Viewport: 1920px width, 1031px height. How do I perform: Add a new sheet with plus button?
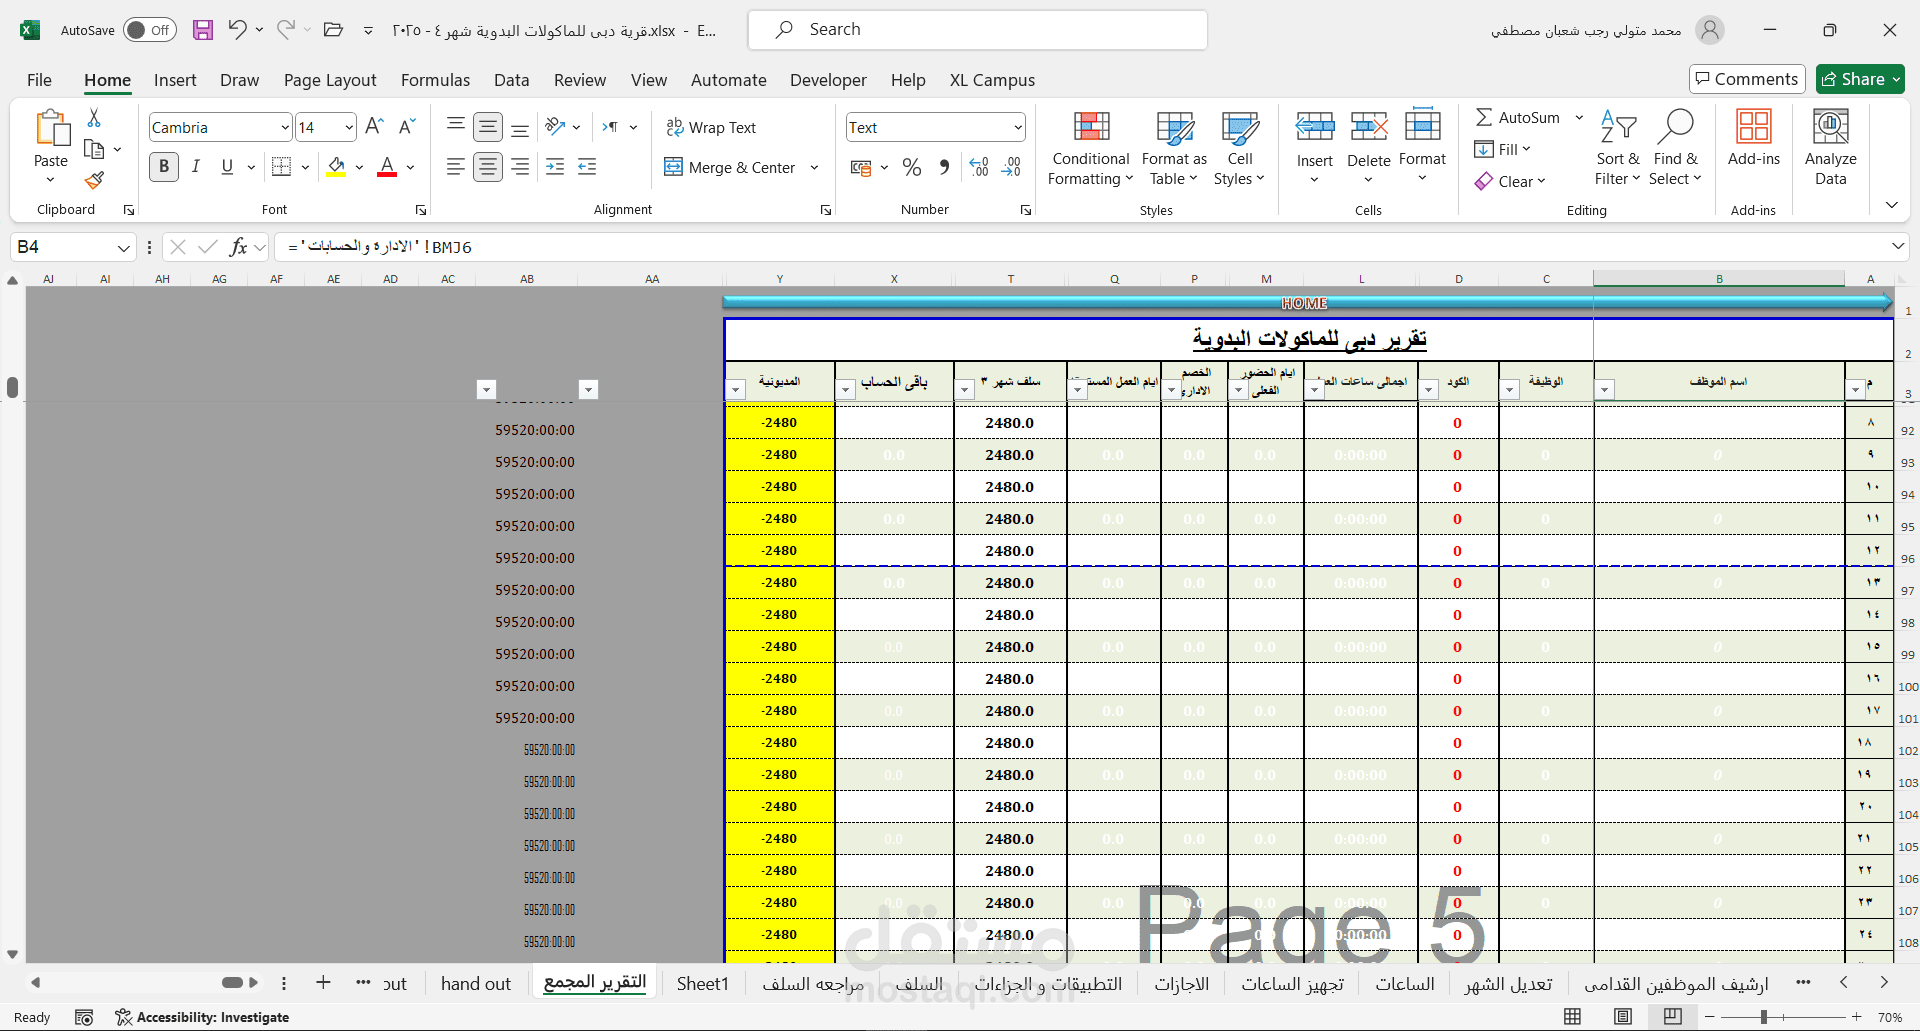pyautogui.click(x=323, y=983)
